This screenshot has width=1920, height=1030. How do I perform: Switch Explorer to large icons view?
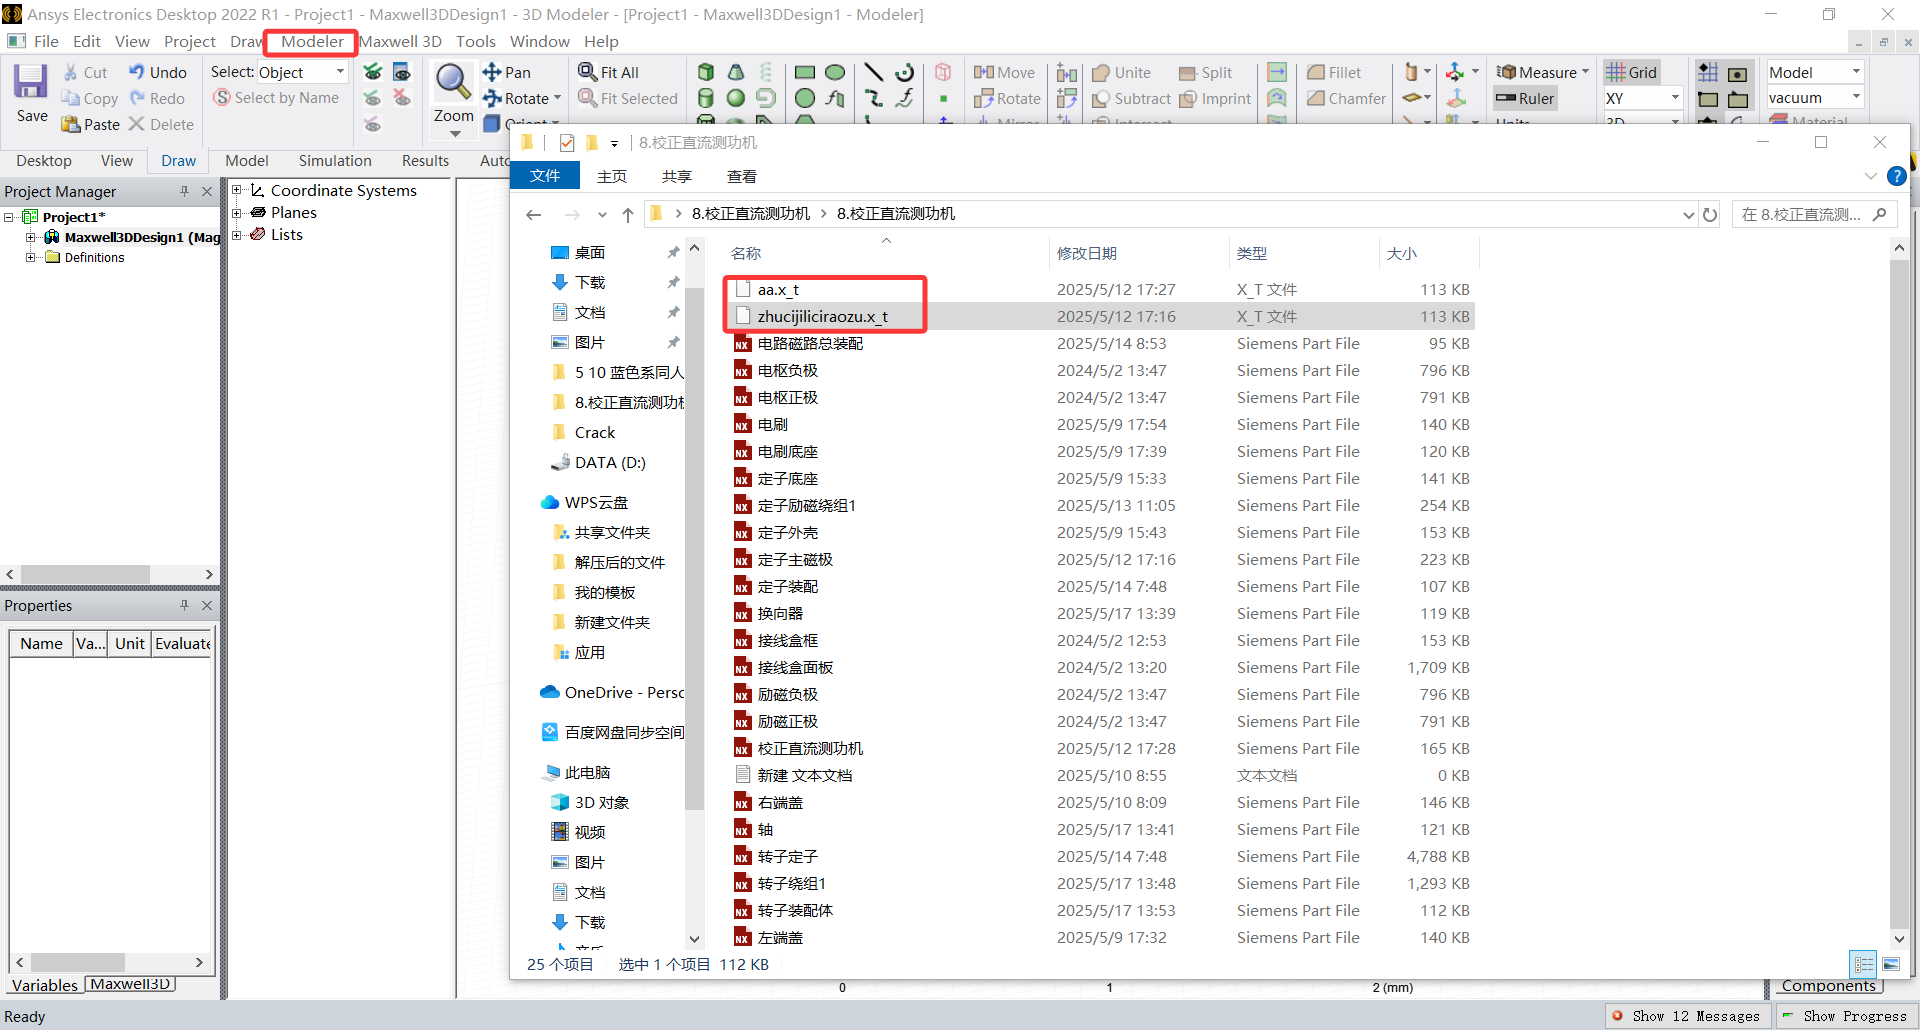1891,964
